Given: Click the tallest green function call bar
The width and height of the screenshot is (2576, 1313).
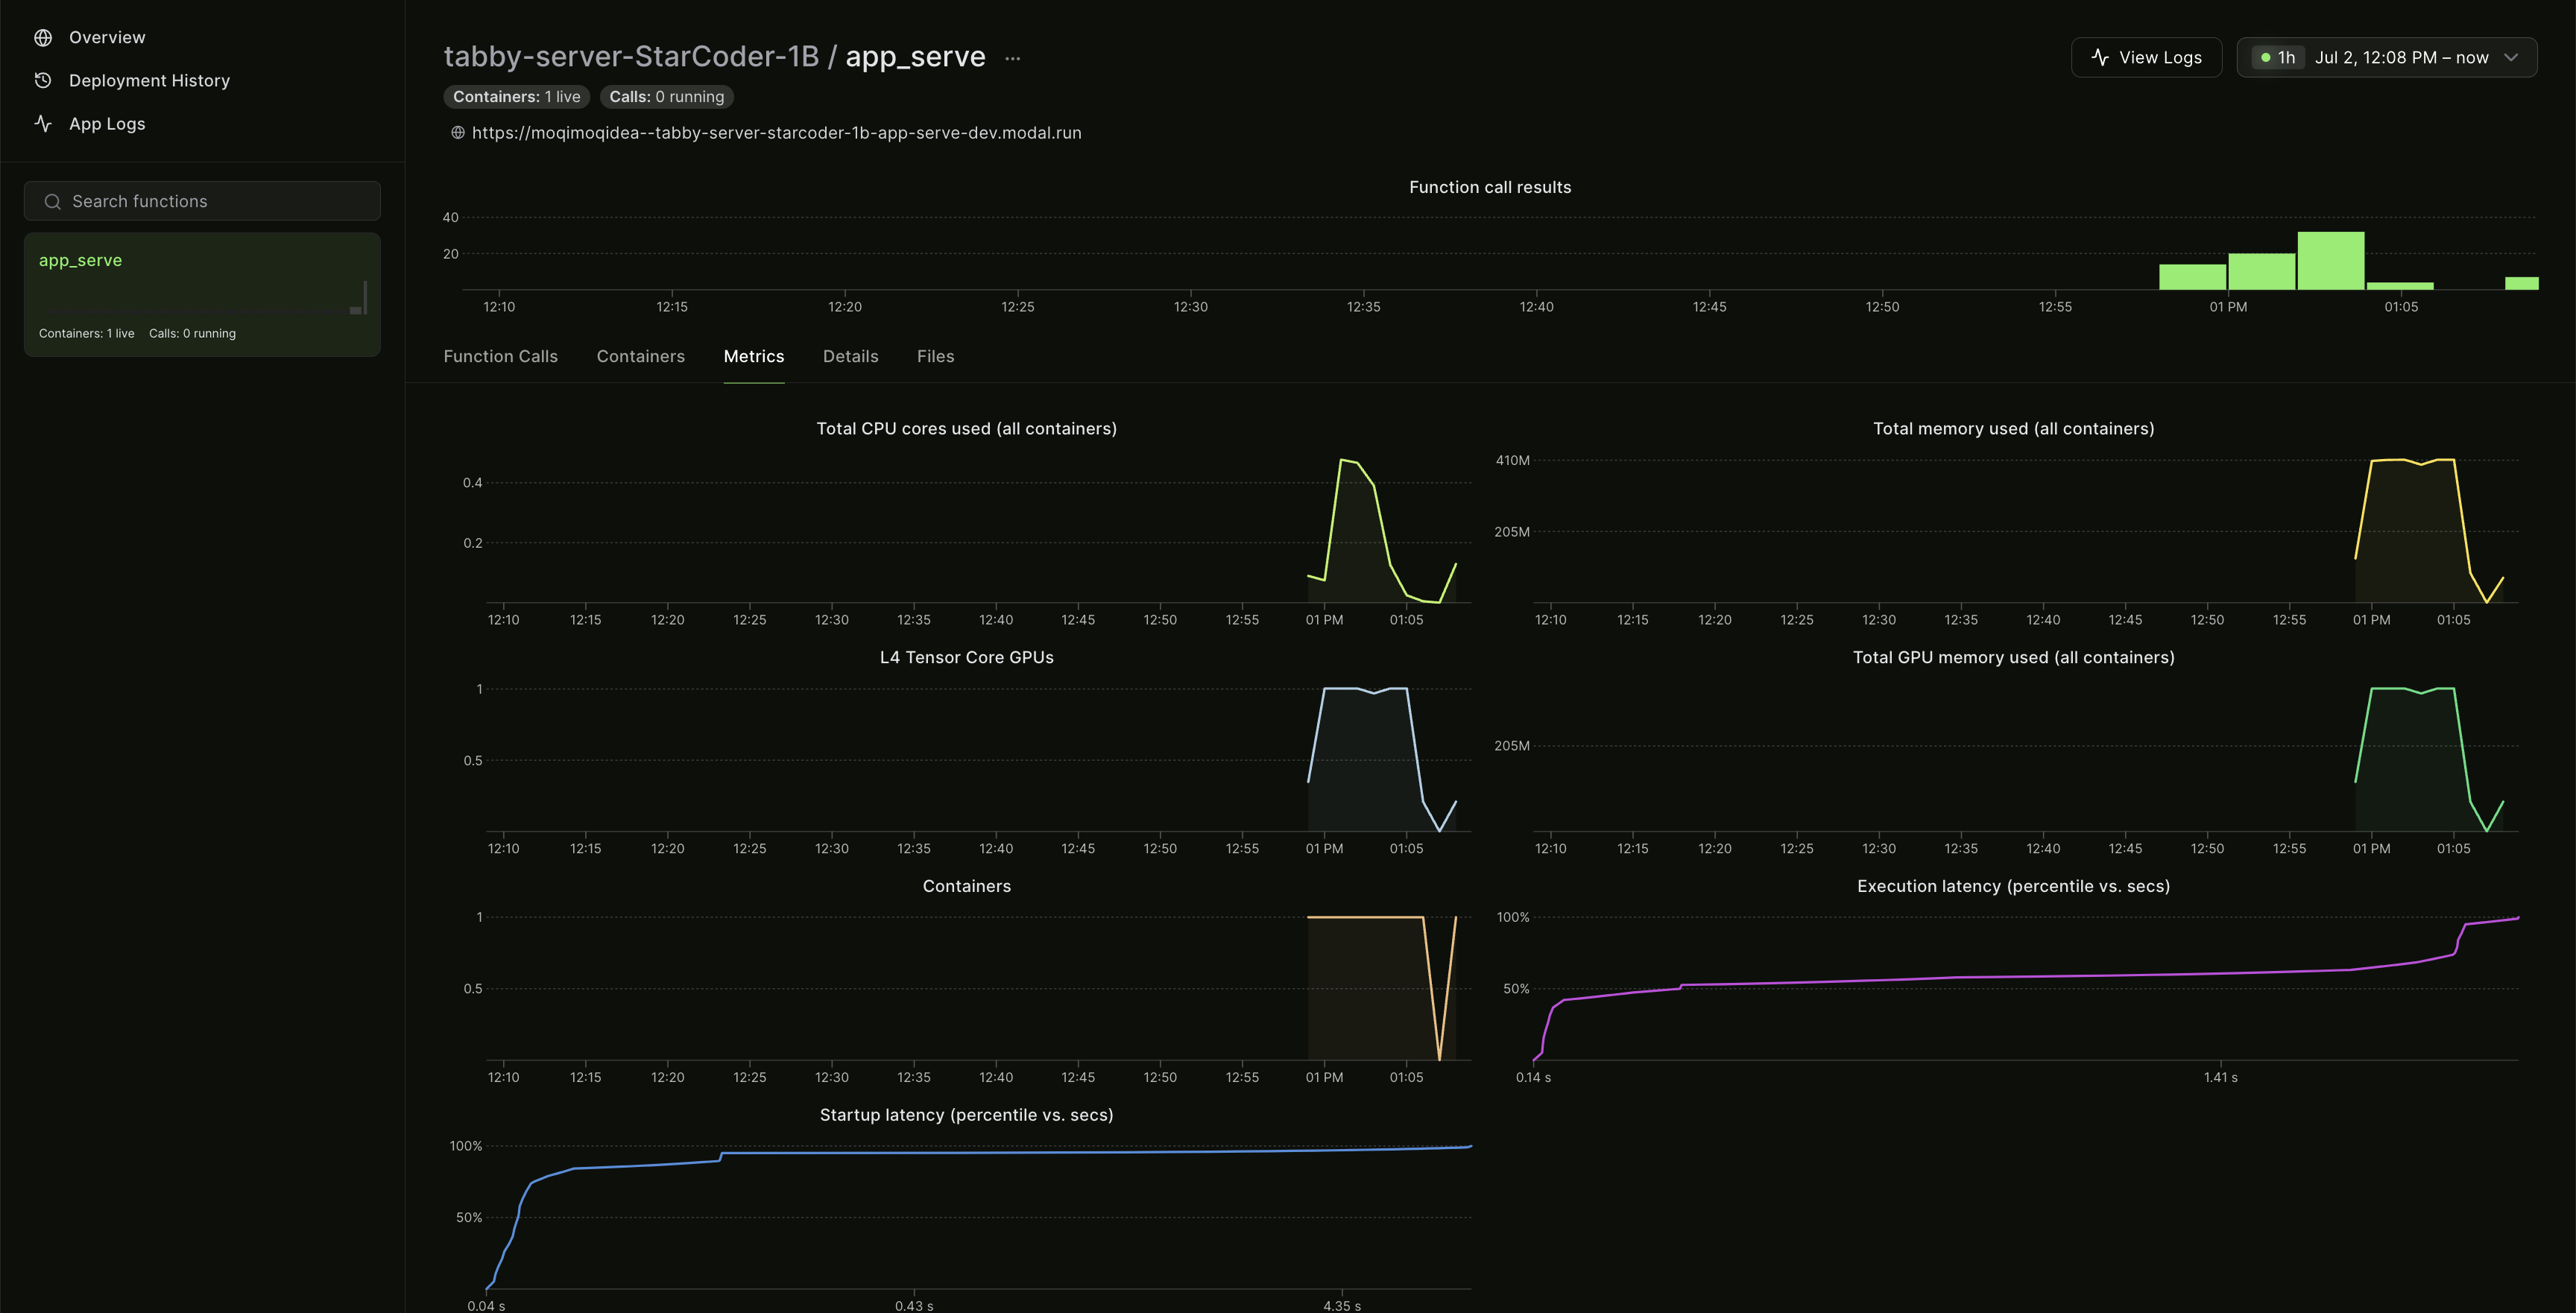Looking at the screenshot, I should pos(2330,260).
